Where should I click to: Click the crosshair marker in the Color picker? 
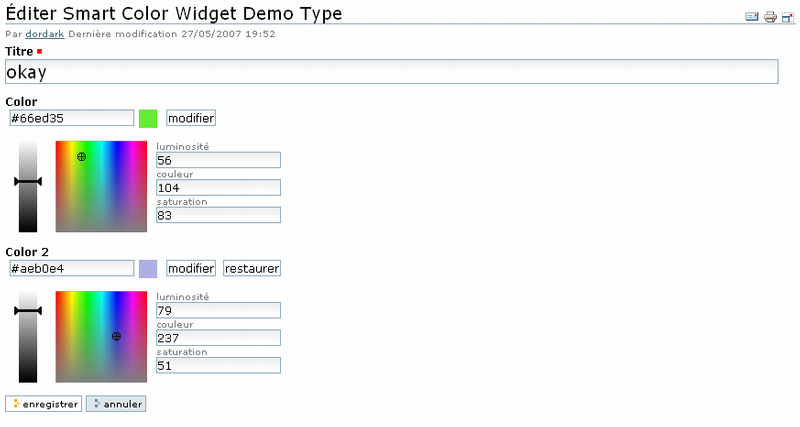82,157
